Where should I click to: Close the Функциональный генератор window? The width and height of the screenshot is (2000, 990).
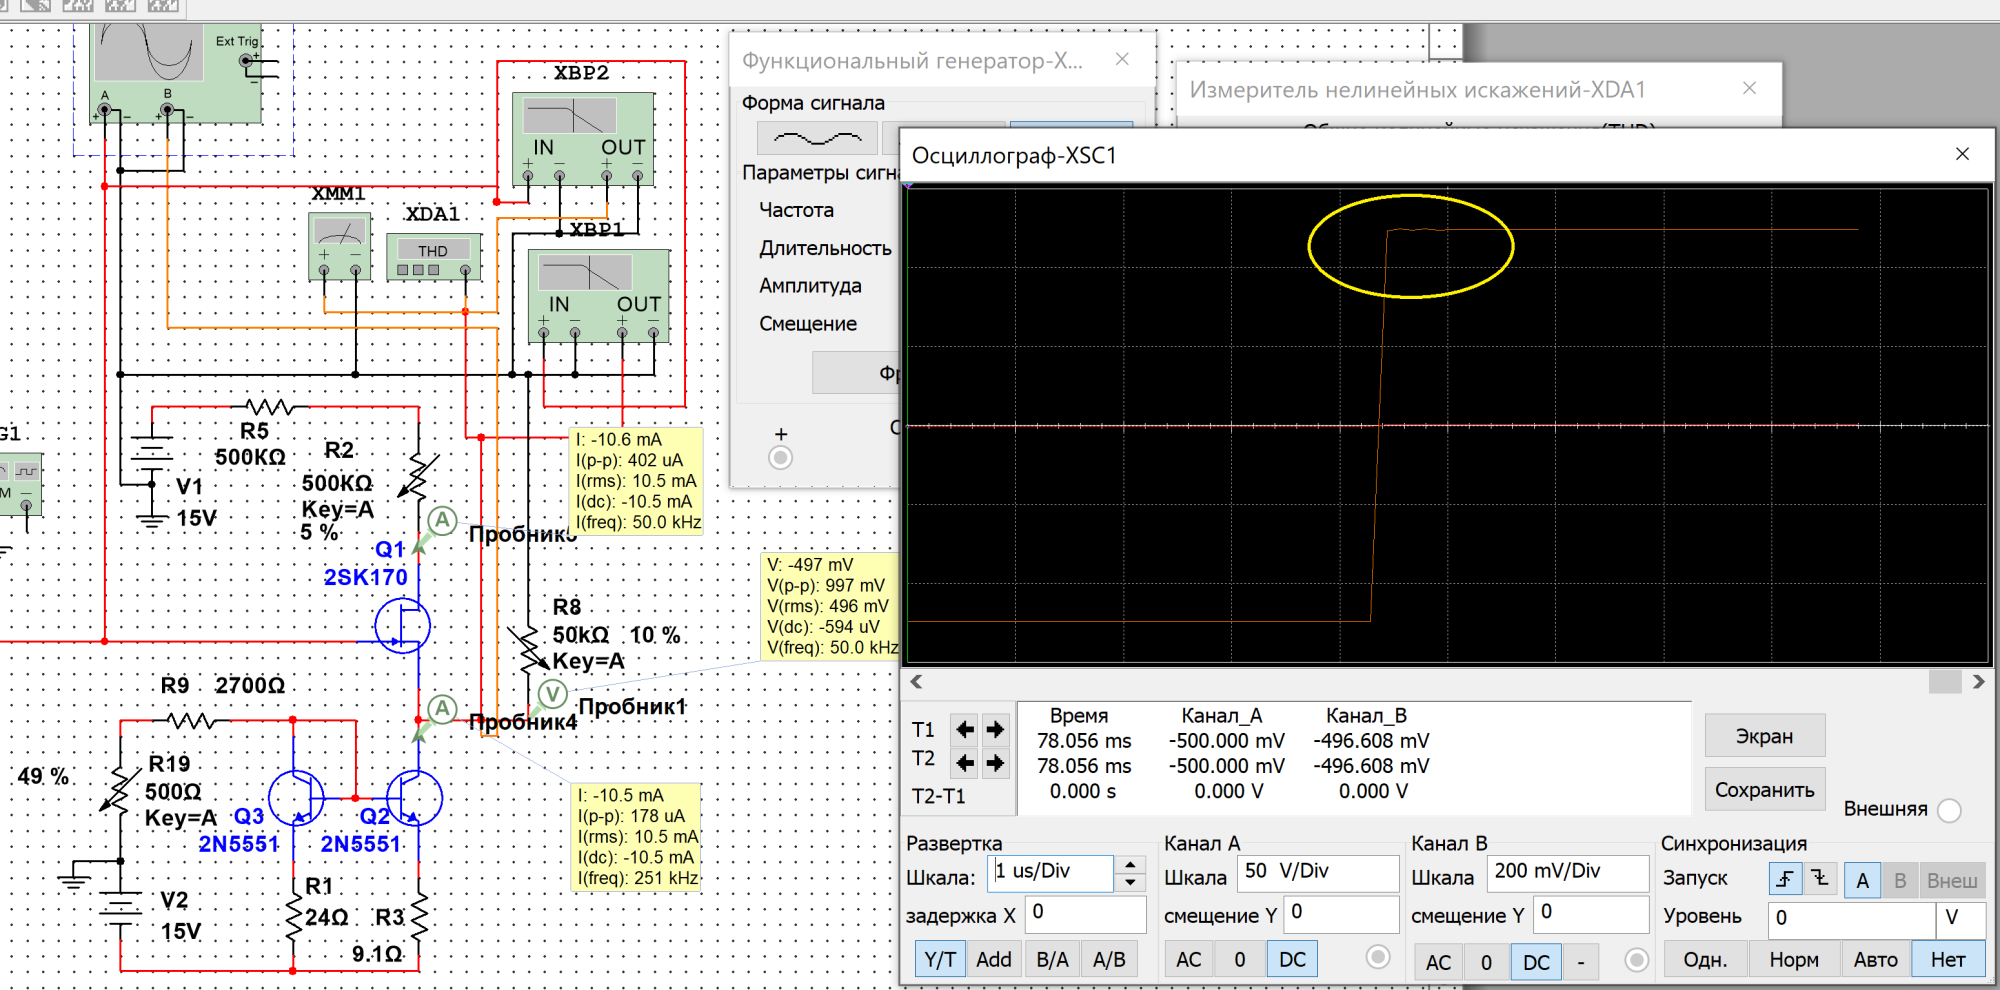1122,59
